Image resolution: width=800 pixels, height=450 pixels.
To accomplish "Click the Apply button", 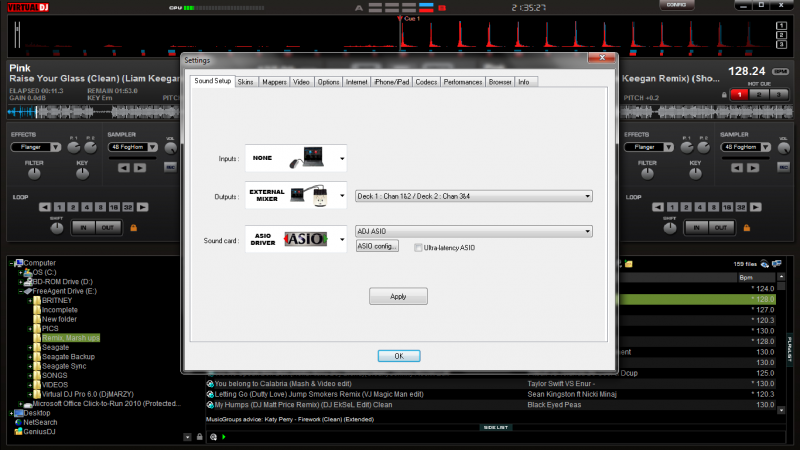I will 398,296.
